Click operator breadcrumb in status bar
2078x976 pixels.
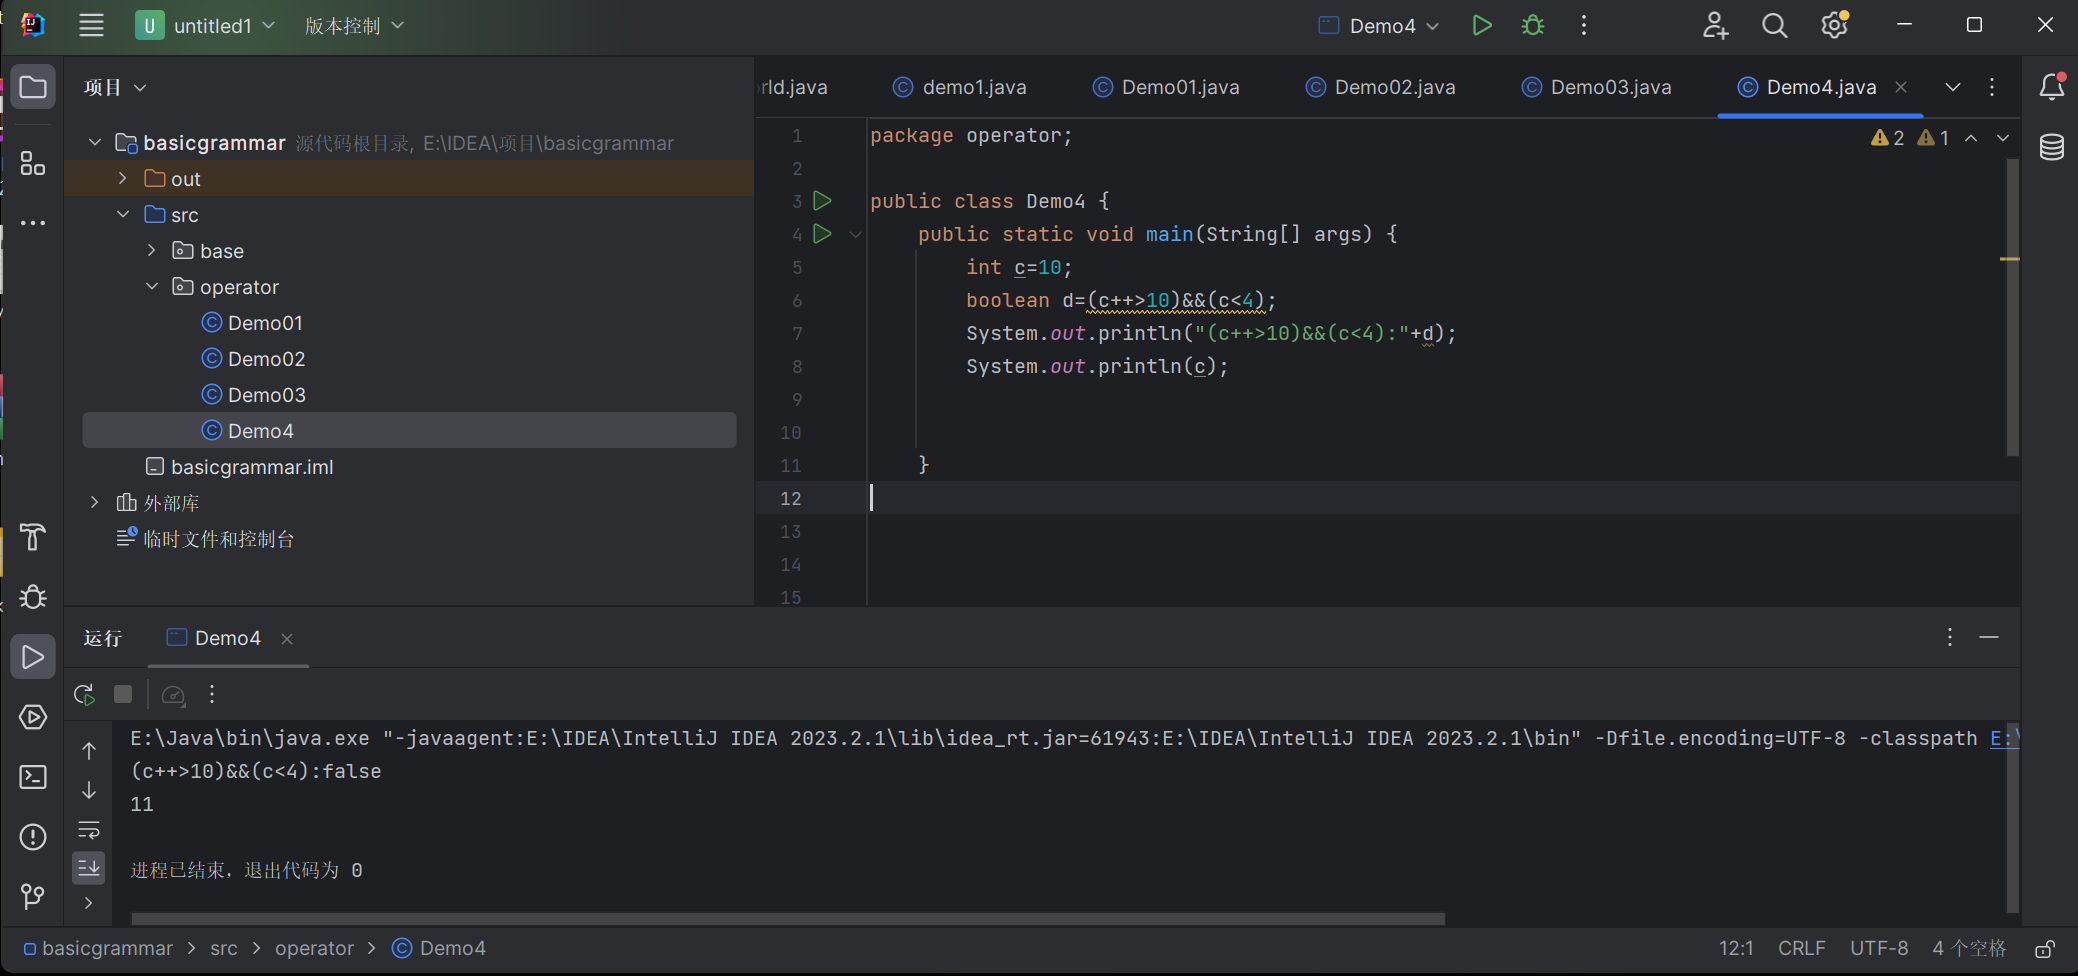pos(314,949)
